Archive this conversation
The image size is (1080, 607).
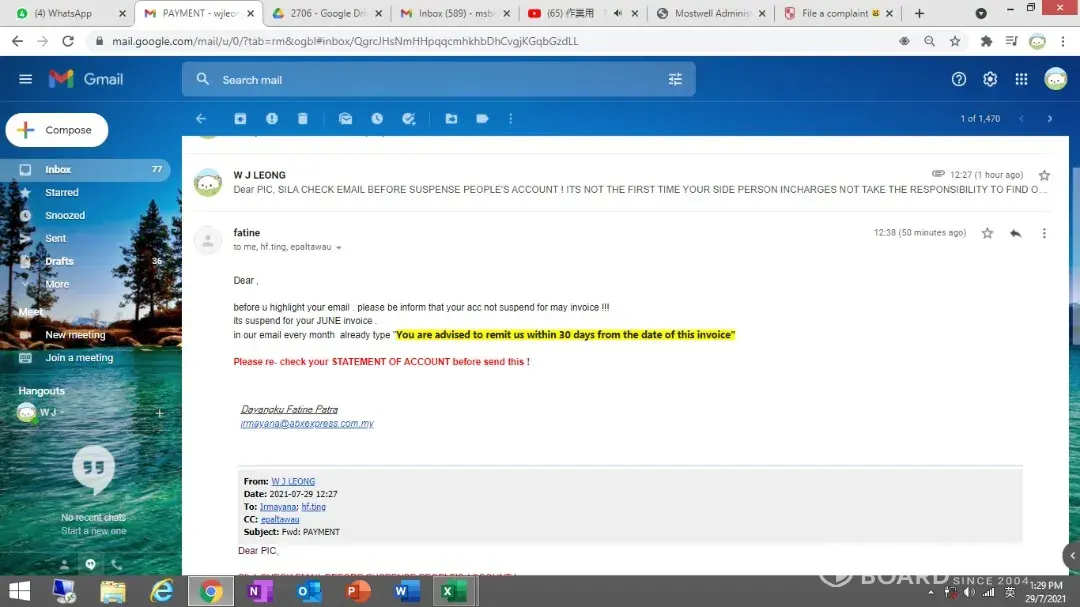pos(240,119)
